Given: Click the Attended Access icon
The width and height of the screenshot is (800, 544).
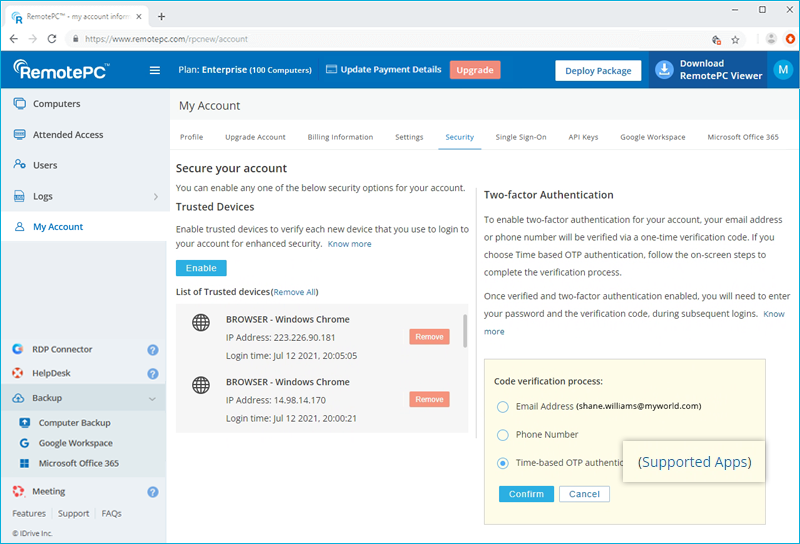Looking at the screenshot, I should tap(19, 135).
